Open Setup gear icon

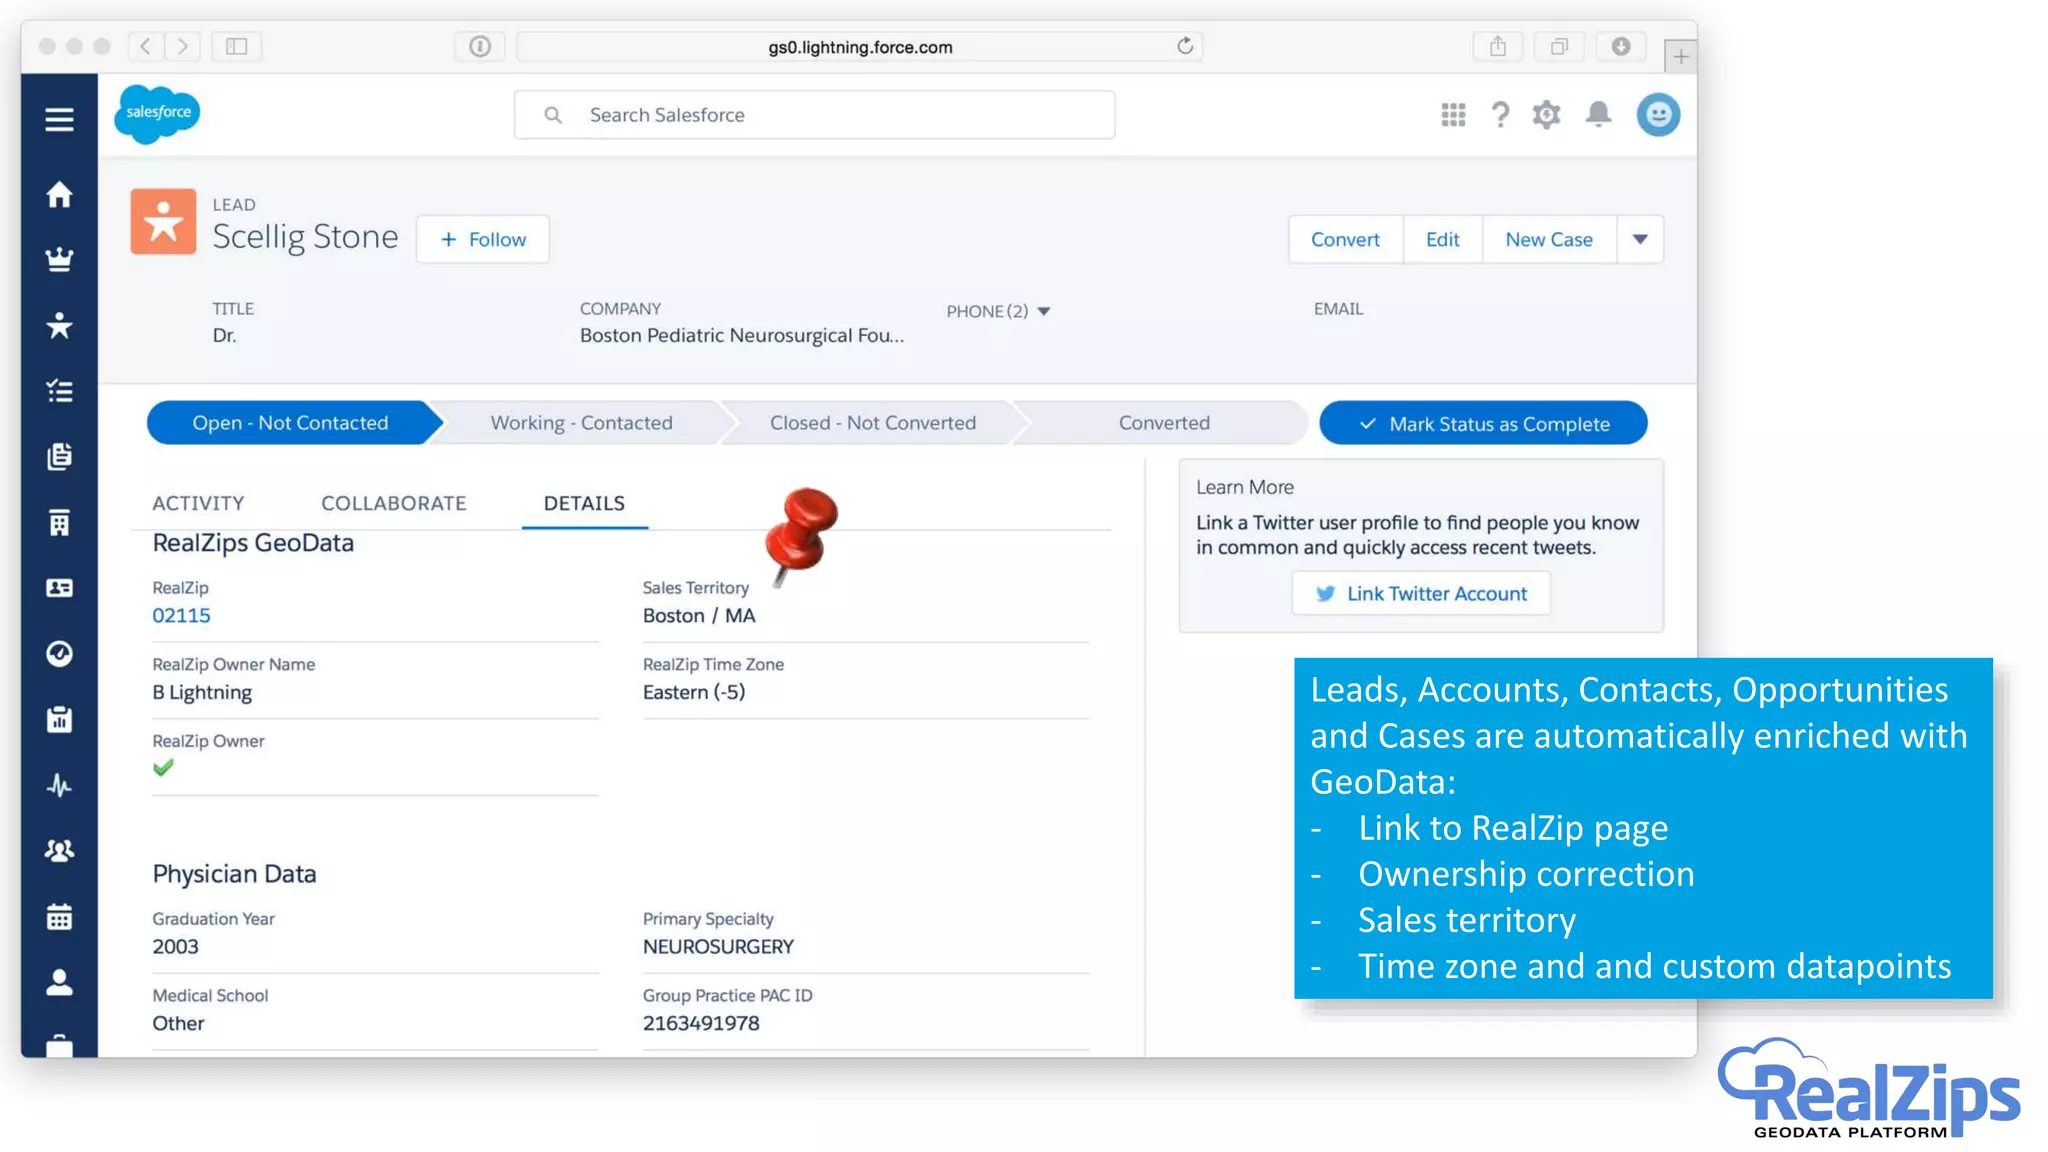click(1546, 115)
